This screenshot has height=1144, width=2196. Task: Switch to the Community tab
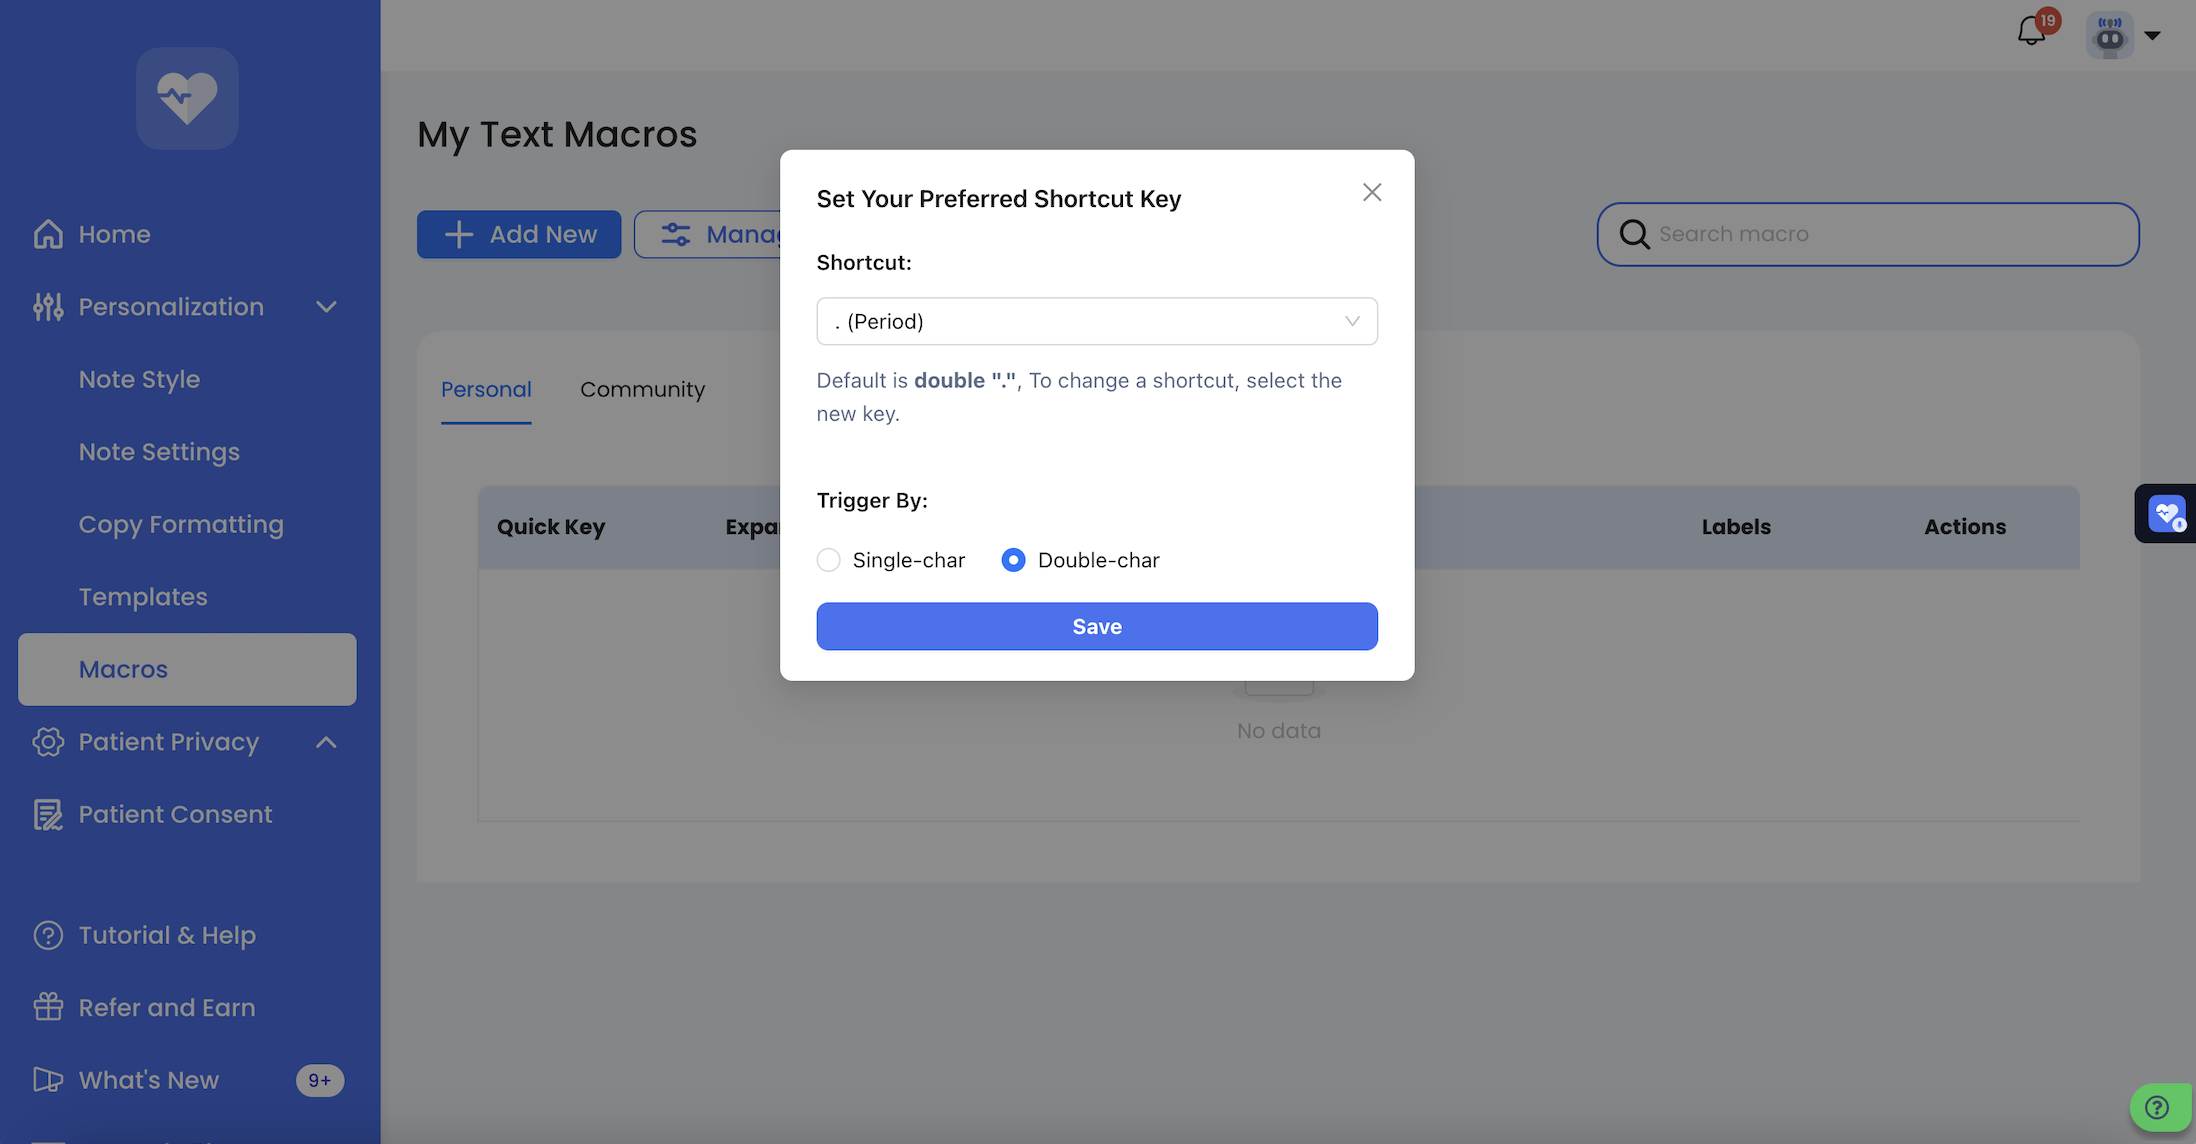coord(642,389)
